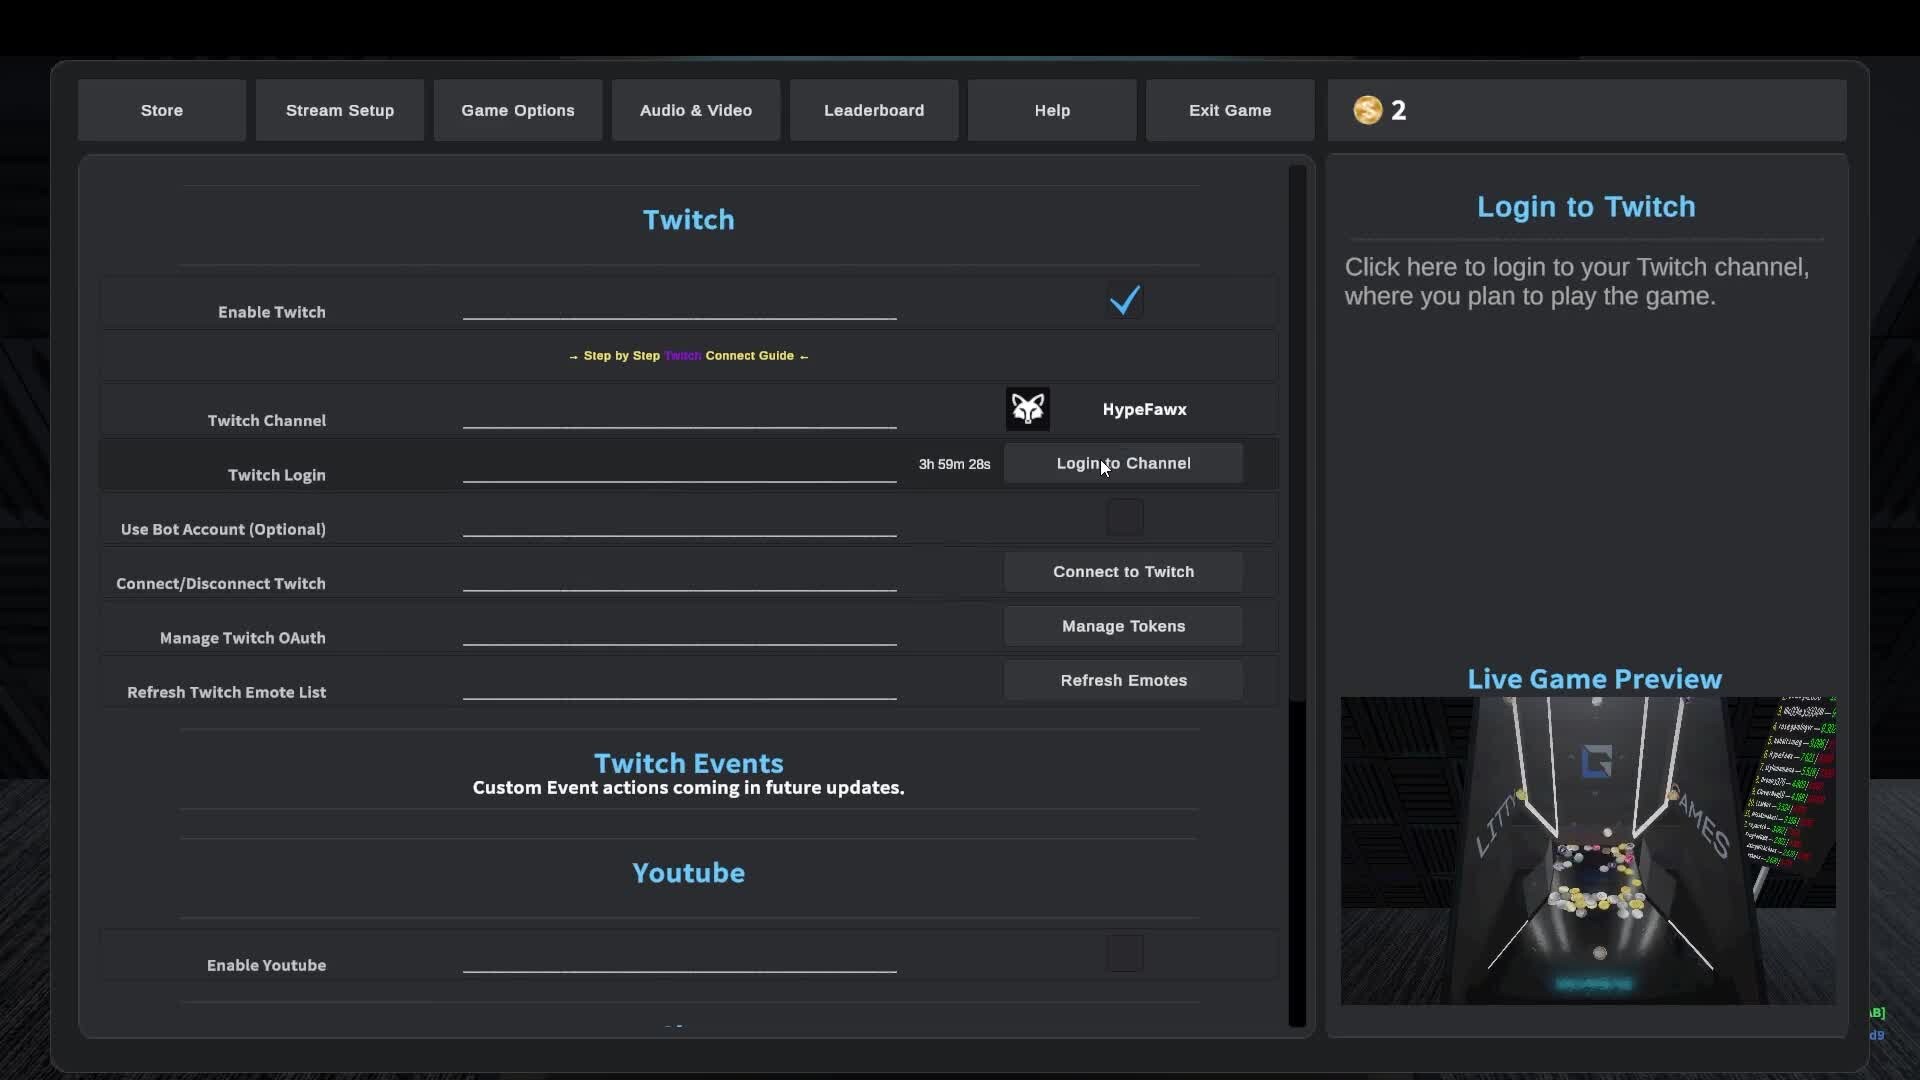The height and width of the screenshot is (1080, 1920).
Task: Open the Game Options tab
Action: (518, 110)
